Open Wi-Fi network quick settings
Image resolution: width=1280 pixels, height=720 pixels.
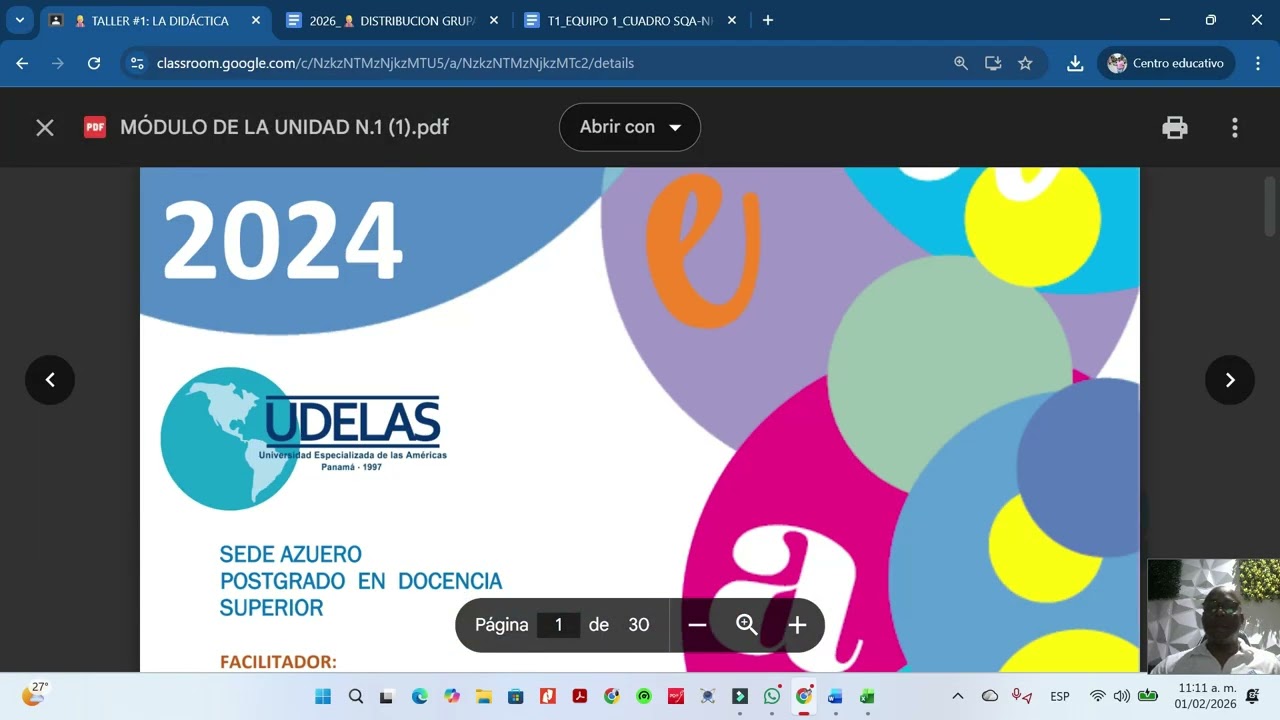[x=1097, y=696]
